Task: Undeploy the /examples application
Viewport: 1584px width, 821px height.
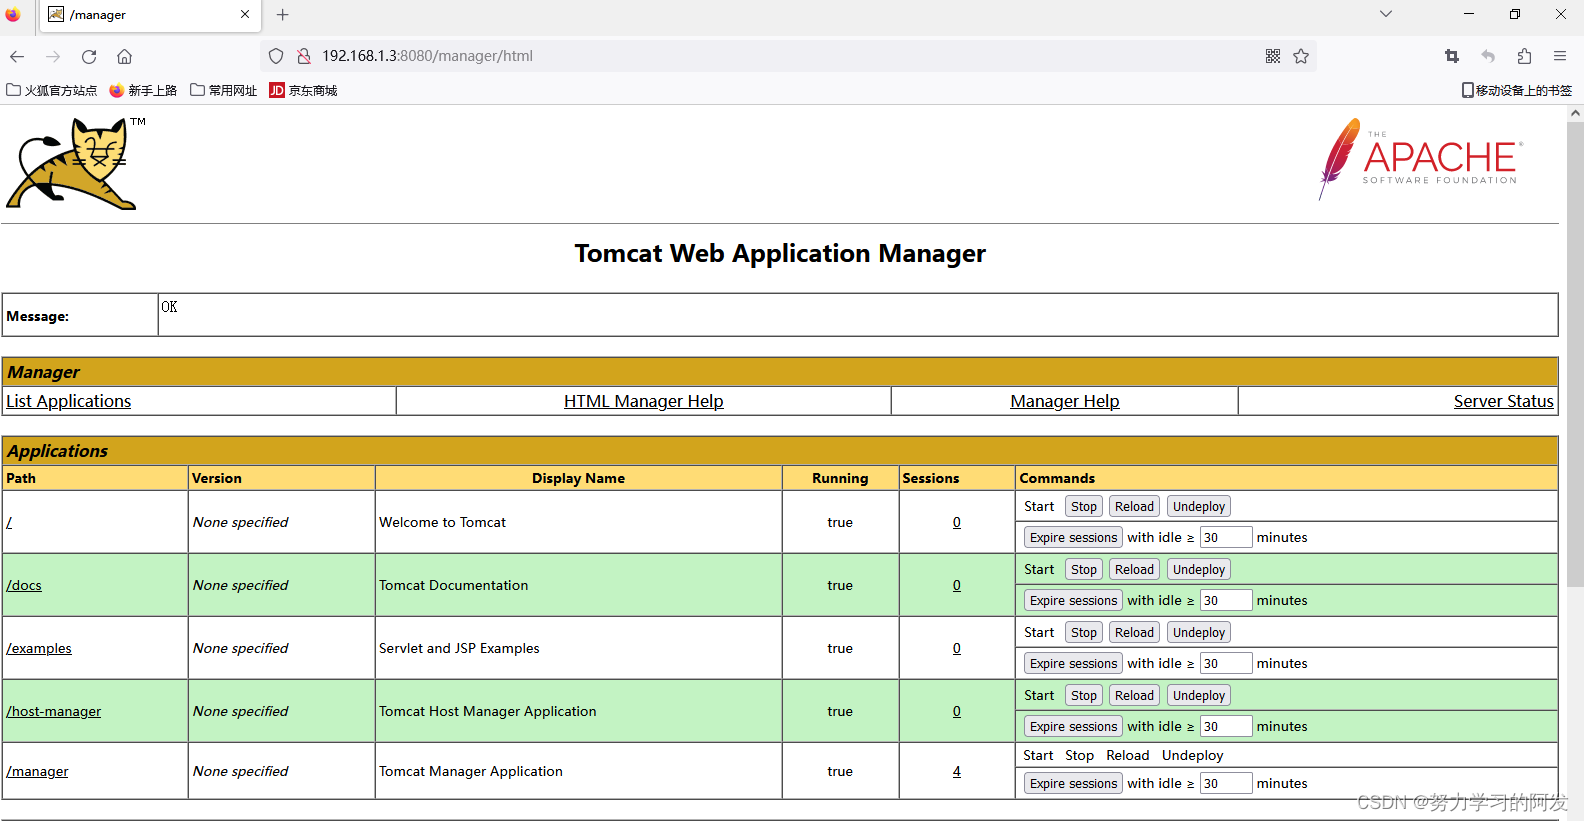Action: [1199, 633]
